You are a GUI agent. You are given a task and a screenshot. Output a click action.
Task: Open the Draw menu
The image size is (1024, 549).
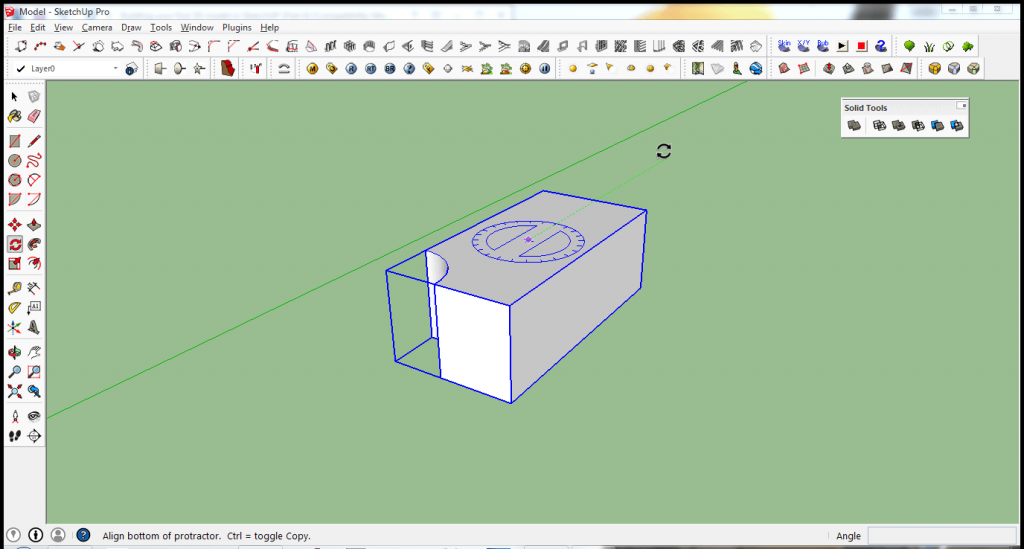[x=131, y=27]
